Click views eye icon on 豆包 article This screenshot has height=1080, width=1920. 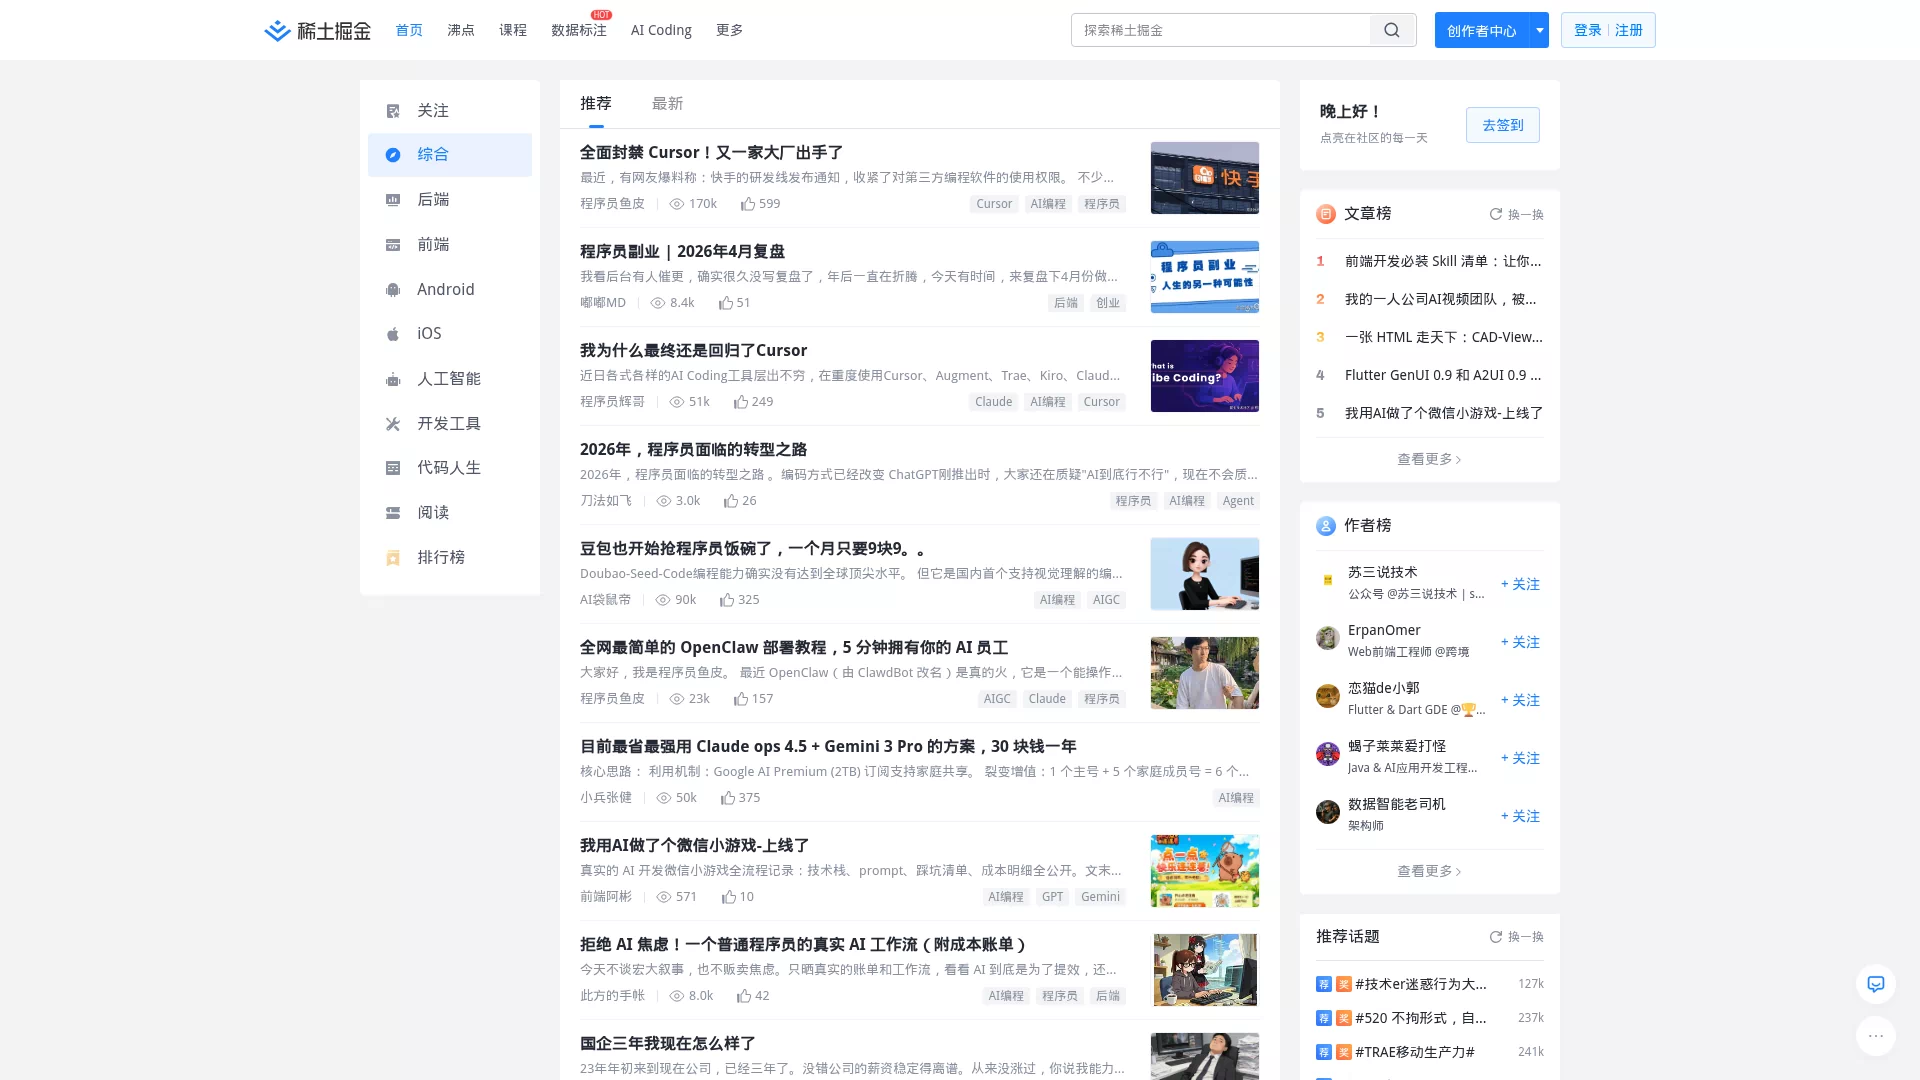click(x=662, y=600)
